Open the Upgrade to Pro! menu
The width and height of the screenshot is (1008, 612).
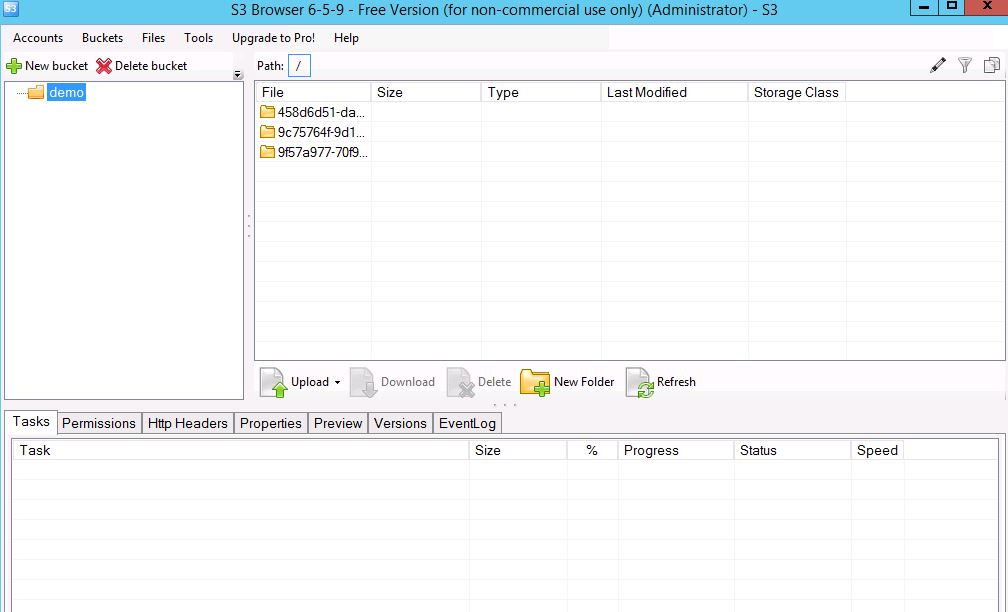click(x=273, y=38)
